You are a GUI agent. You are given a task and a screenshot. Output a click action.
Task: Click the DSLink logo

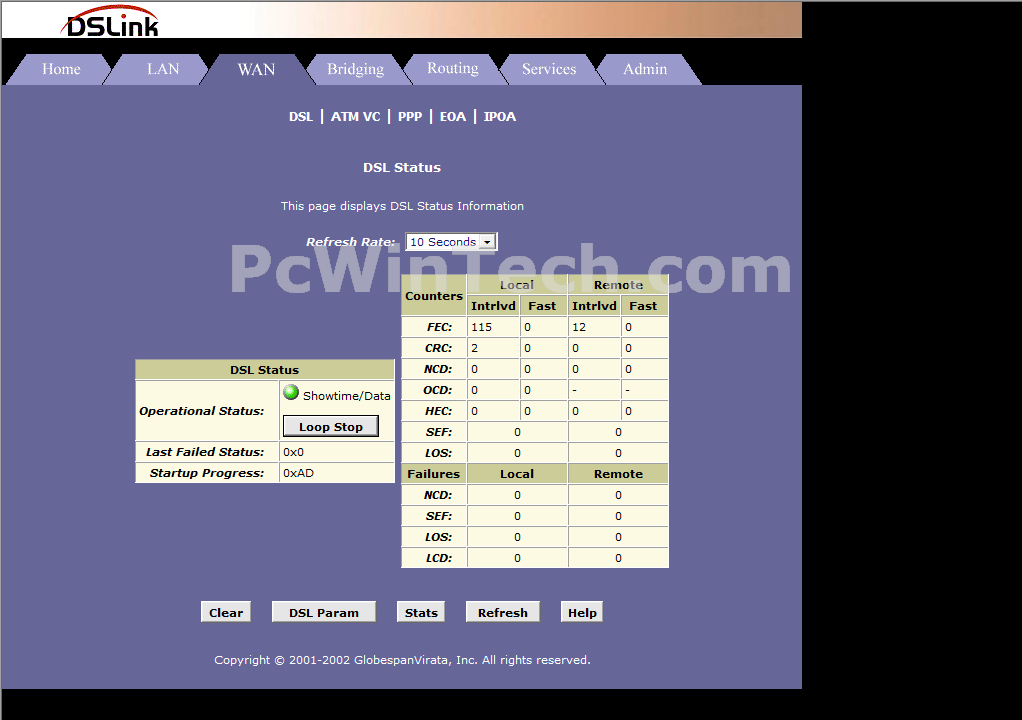(x=110, y=22)
